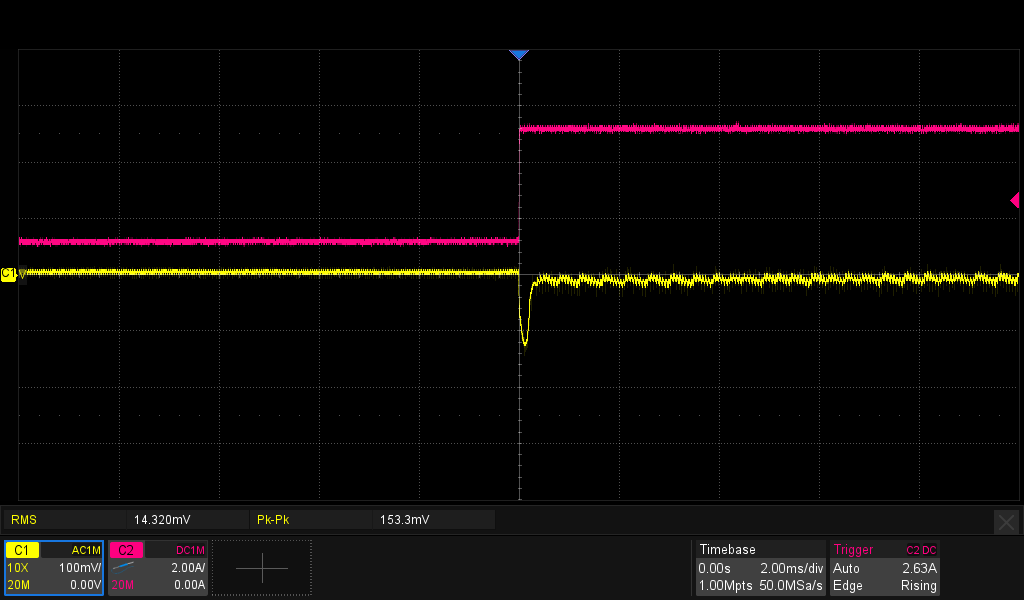Click the pink trigger level arrow on right edge
The image size is (1024, 600).
pyautogui.click(x=1017, y=201)
